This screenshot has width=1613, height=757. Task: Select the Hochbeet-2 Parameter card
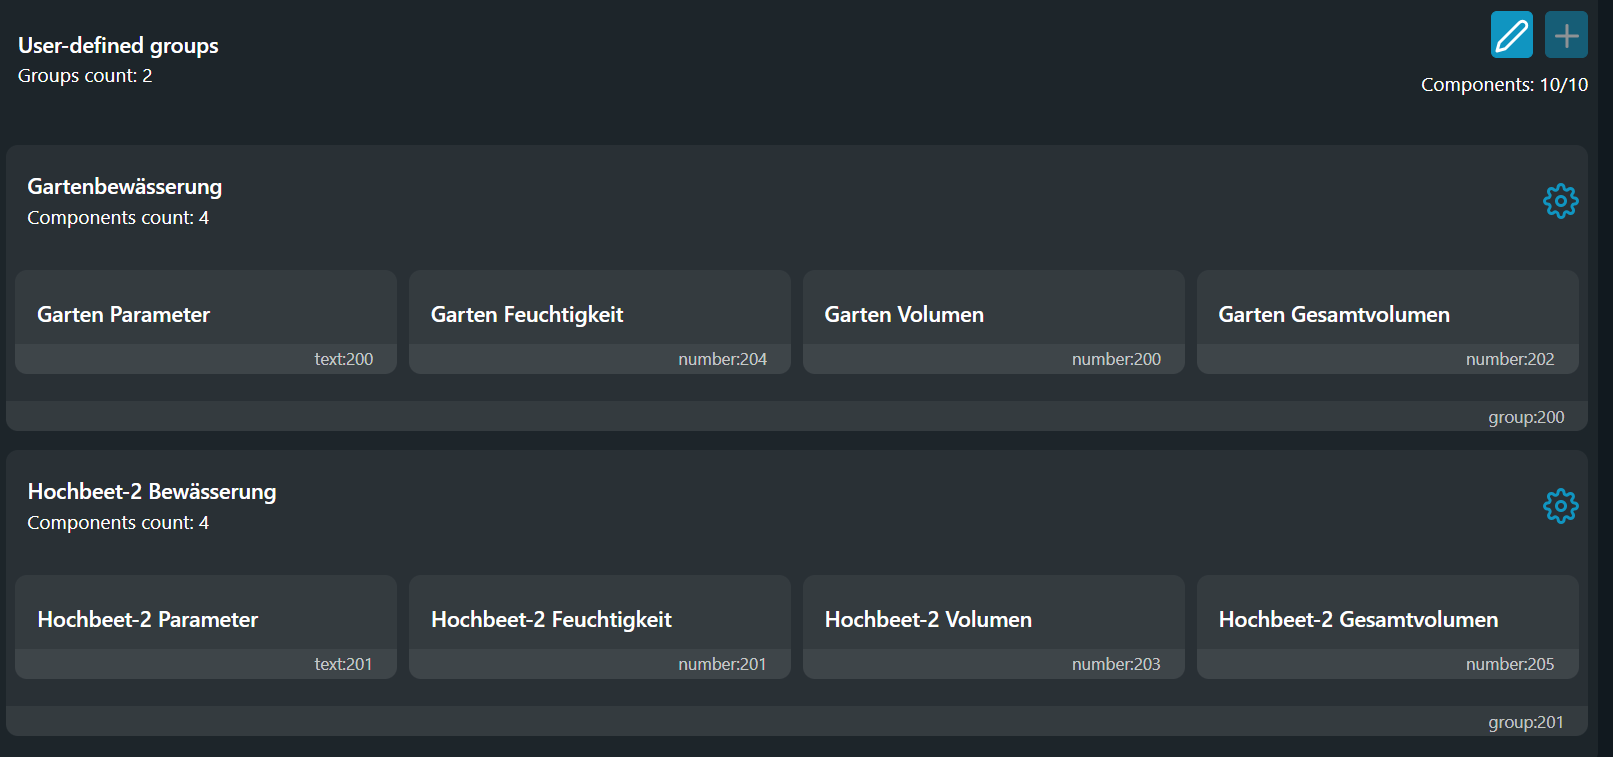[x=206, y=627]
